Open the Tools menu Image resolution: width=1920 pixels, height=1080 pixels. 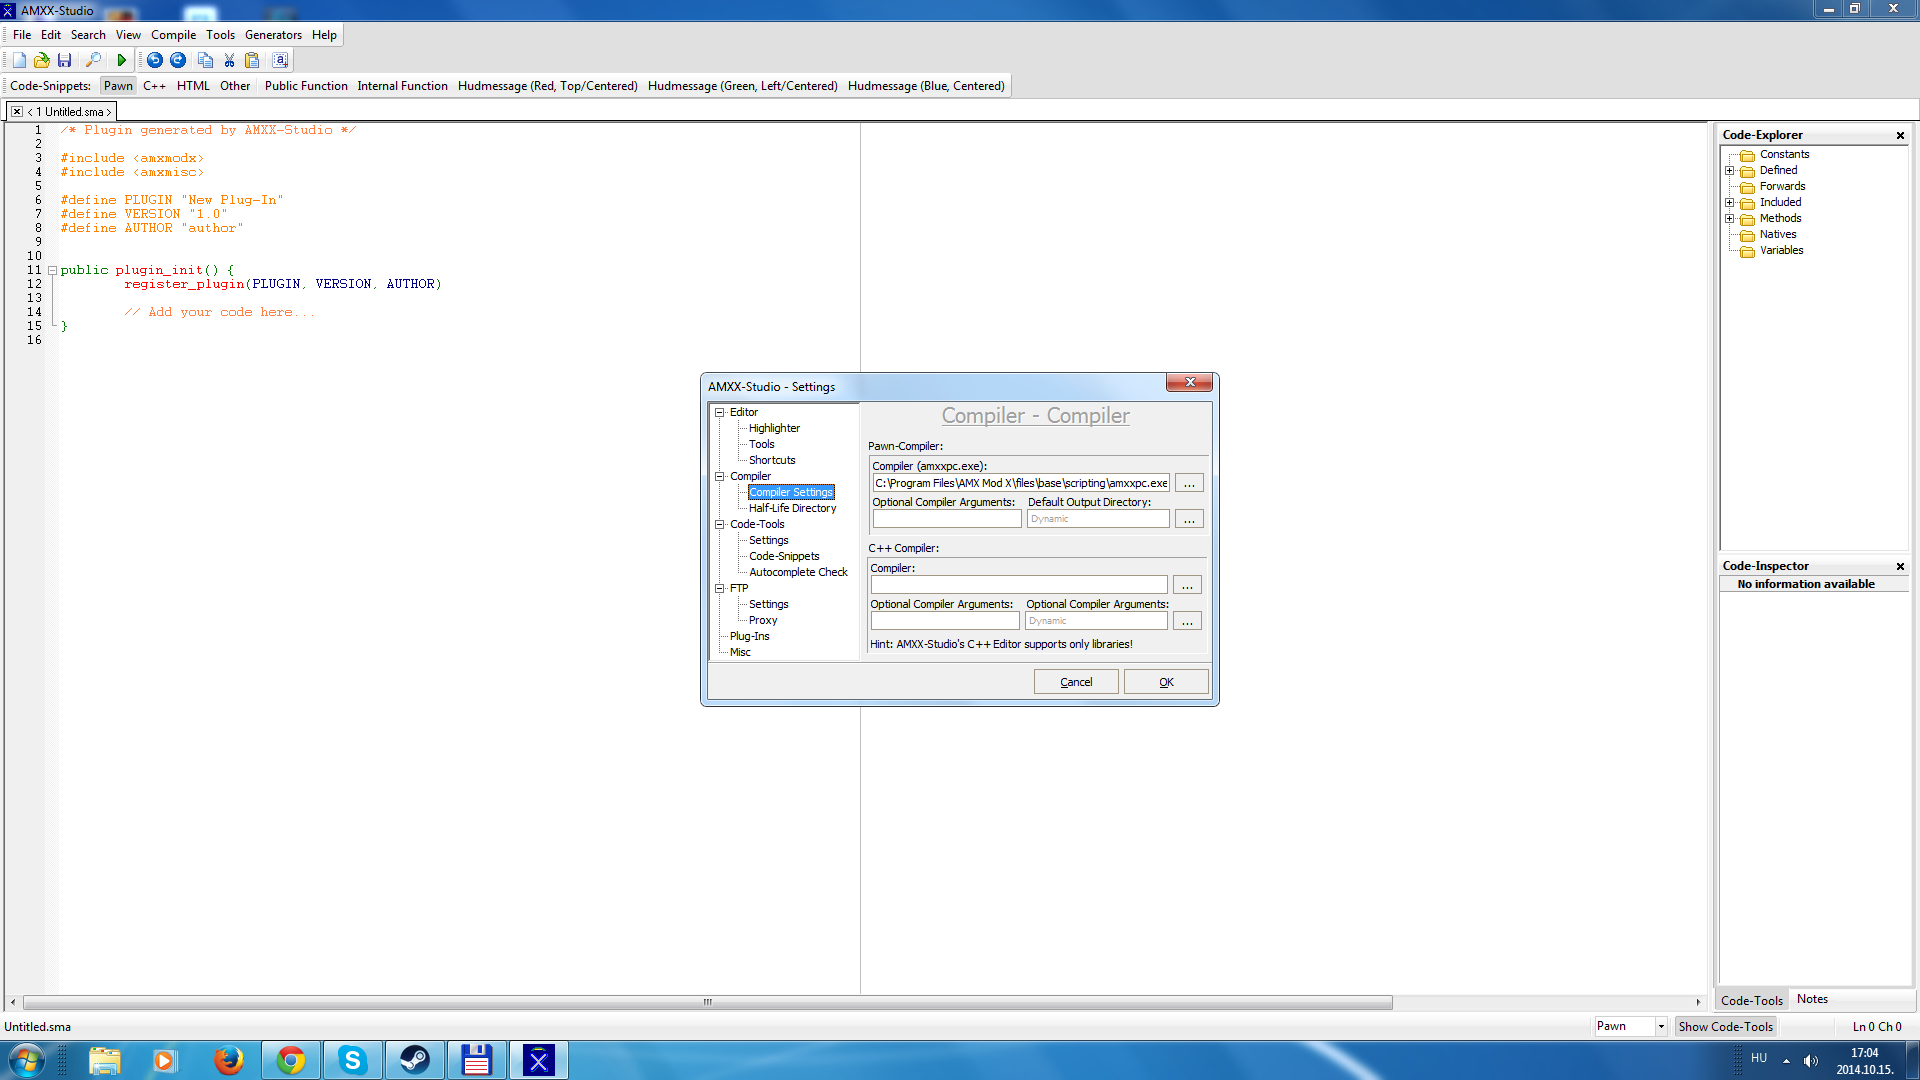point(220,35)
